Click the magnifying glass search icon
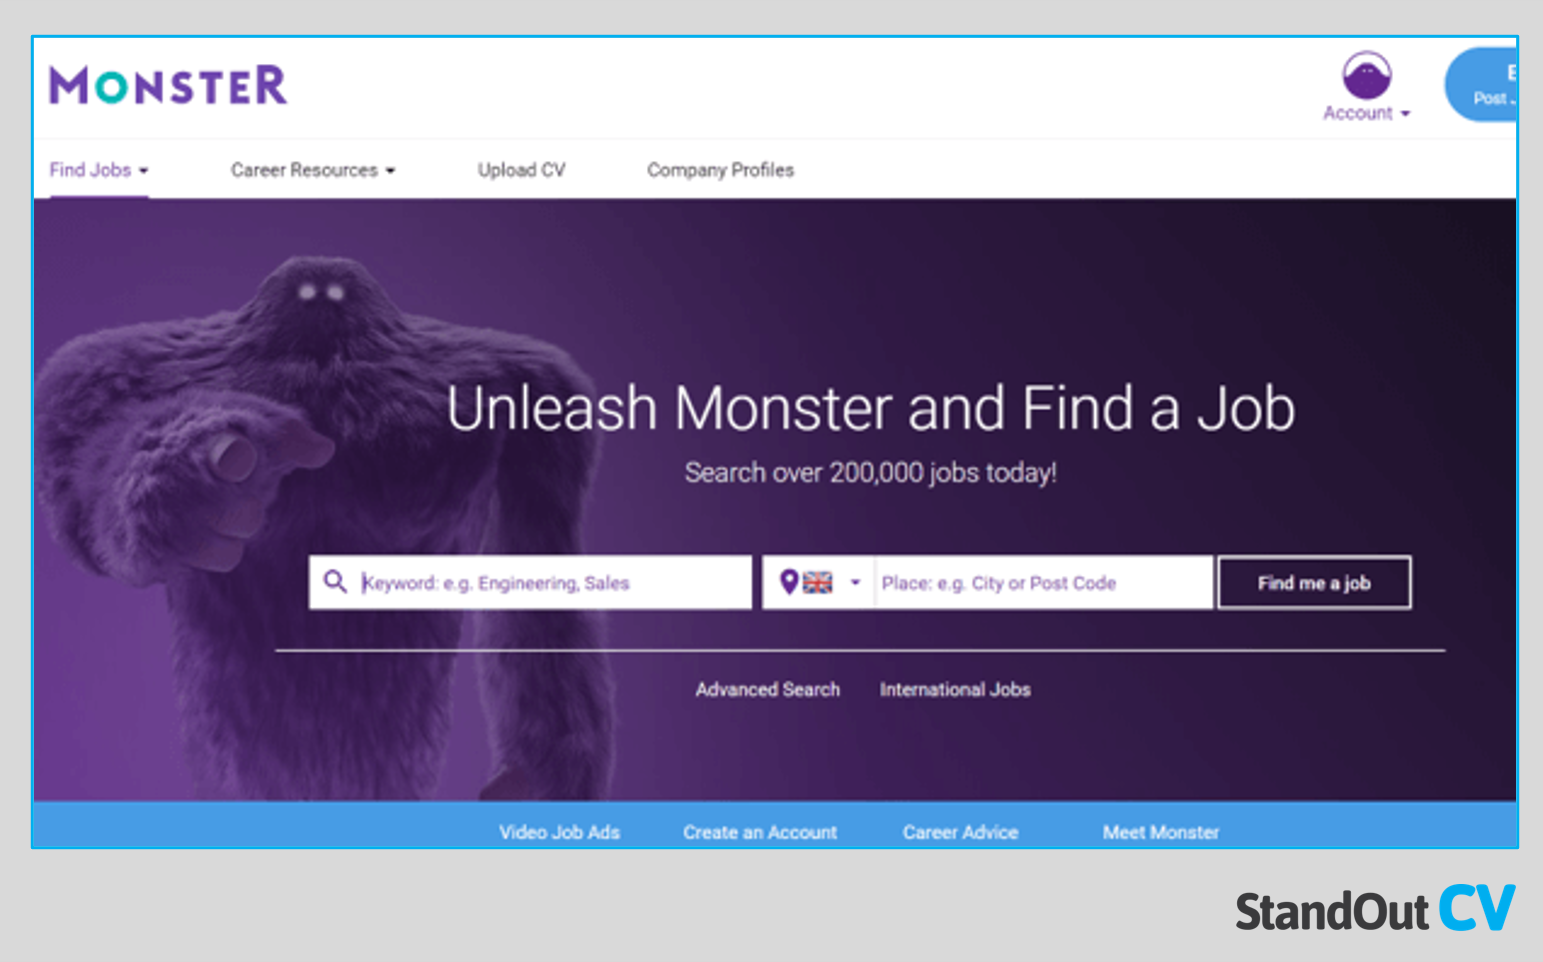Screen dimensions: 1543x962 point(335,582)
